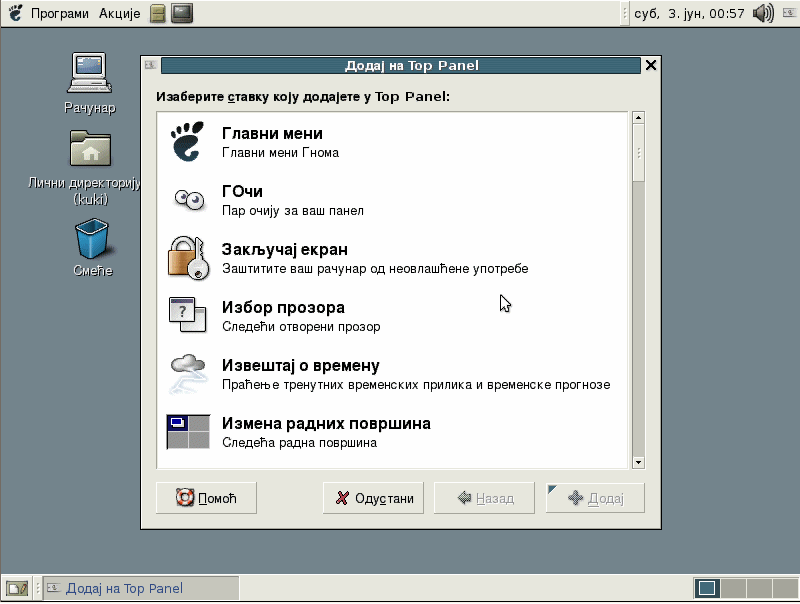The width and height of the screenshot is (800, 604).
Task: Open the Акције menu
Action: coord(119,13)
